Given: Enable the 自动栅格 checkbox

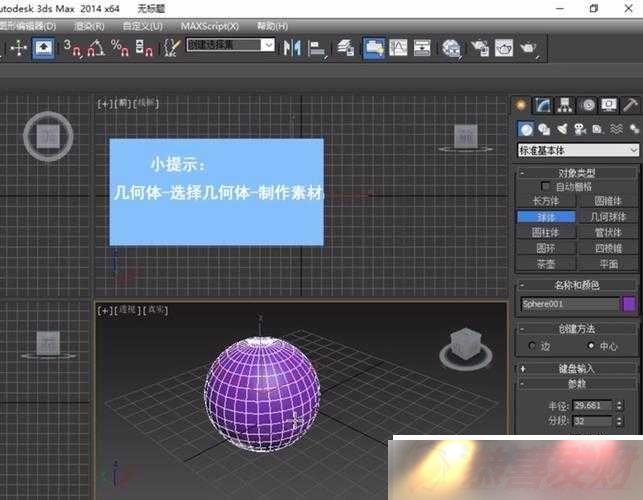Looking at the screenshot, I should point(545,187).
